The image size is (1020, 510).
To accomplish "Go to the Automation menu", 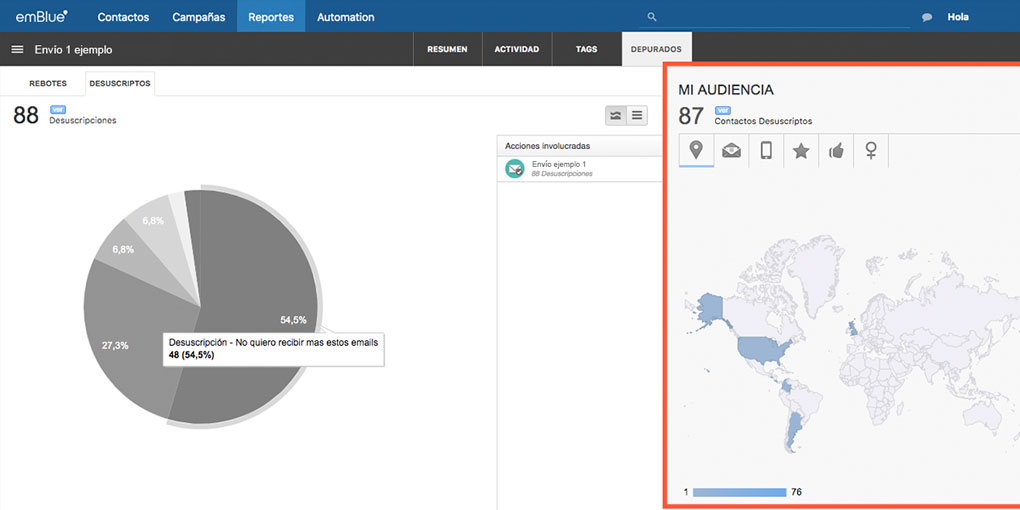I will pos(345,17).
